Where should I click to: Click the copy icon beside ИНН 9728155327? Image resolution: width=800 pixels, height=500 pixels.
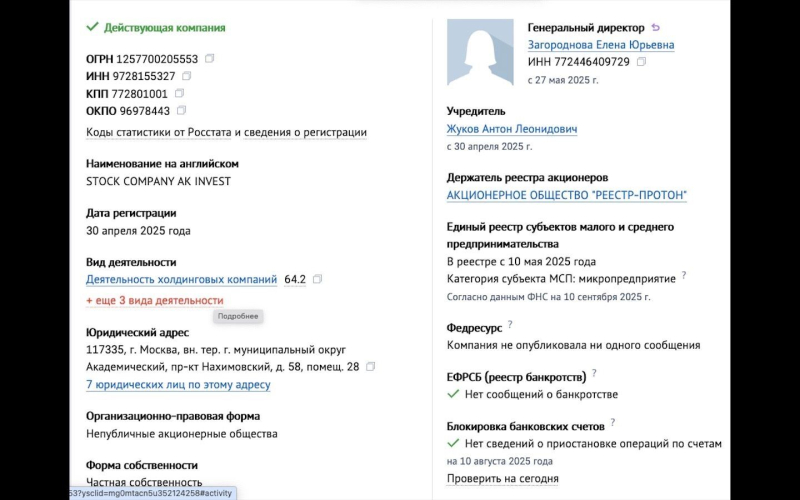pyautogui.click(x=187, y=76)
